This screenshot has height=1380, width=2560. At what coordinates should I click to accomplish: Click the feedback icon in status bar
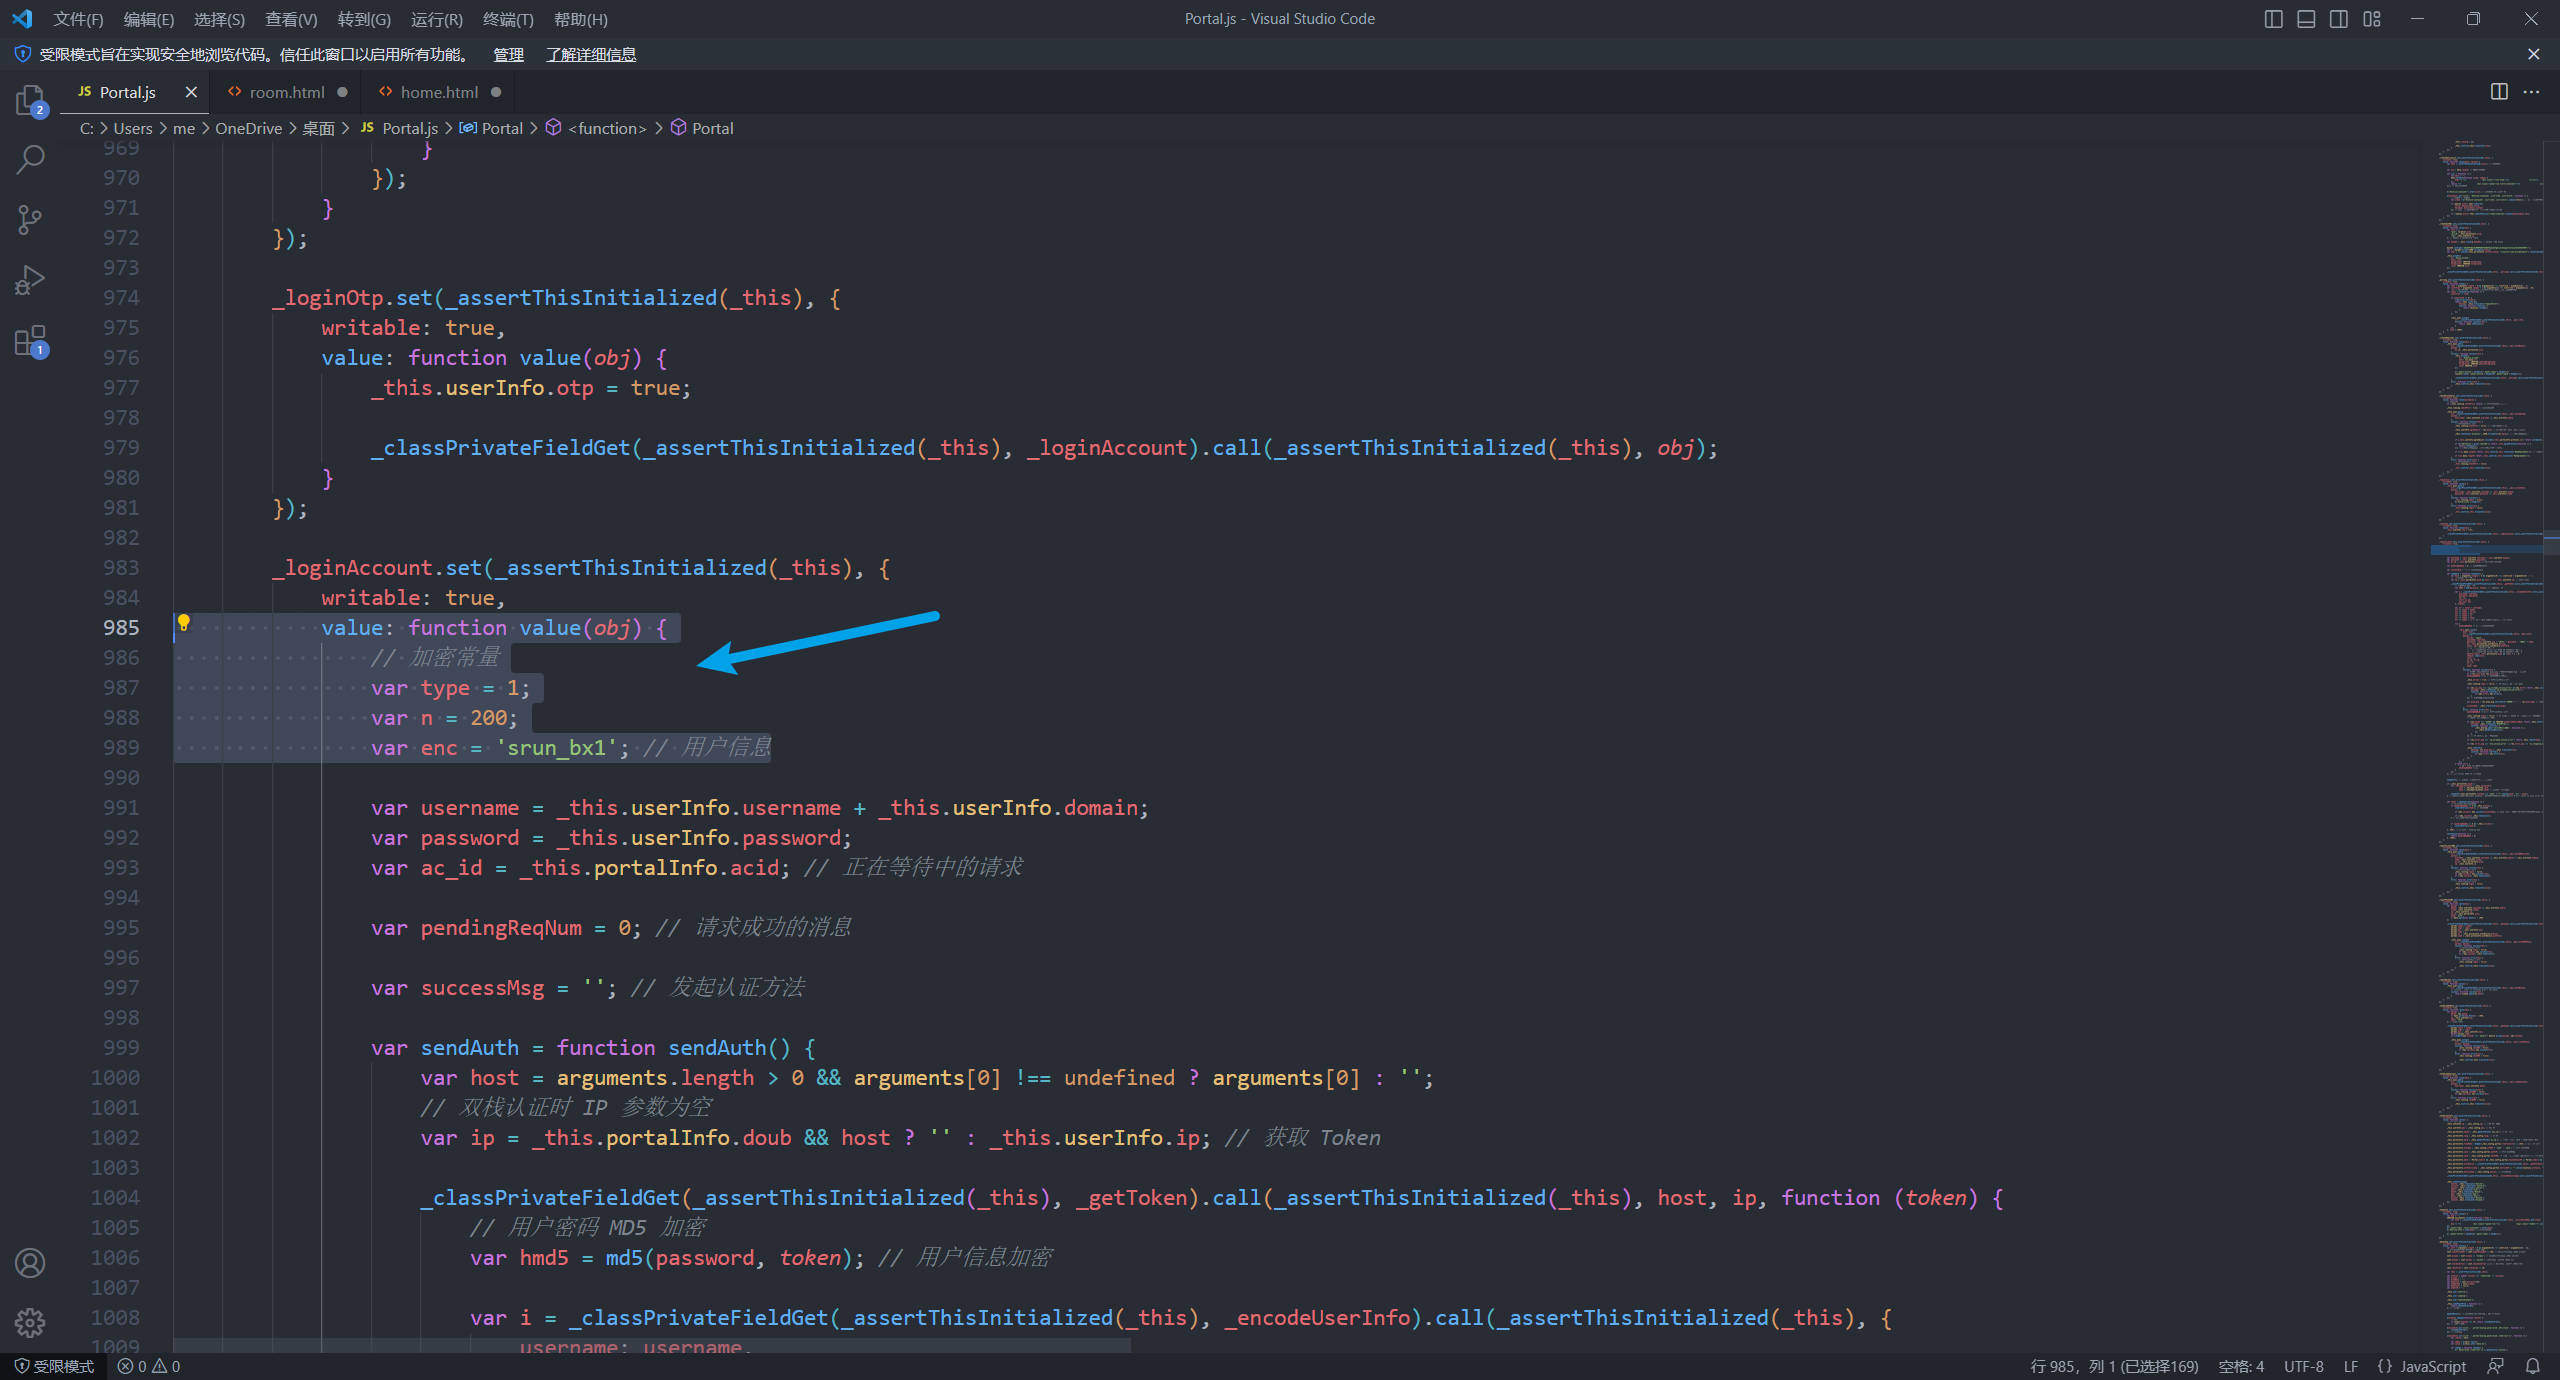[x=2496, y=1366]
